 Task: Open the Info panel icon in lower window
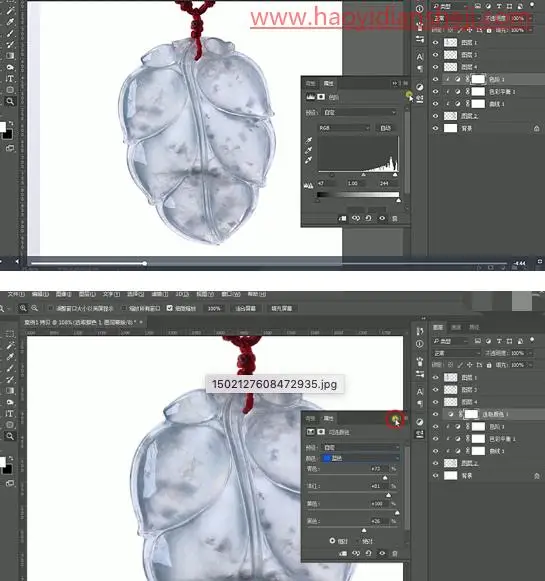pos(420,344)
